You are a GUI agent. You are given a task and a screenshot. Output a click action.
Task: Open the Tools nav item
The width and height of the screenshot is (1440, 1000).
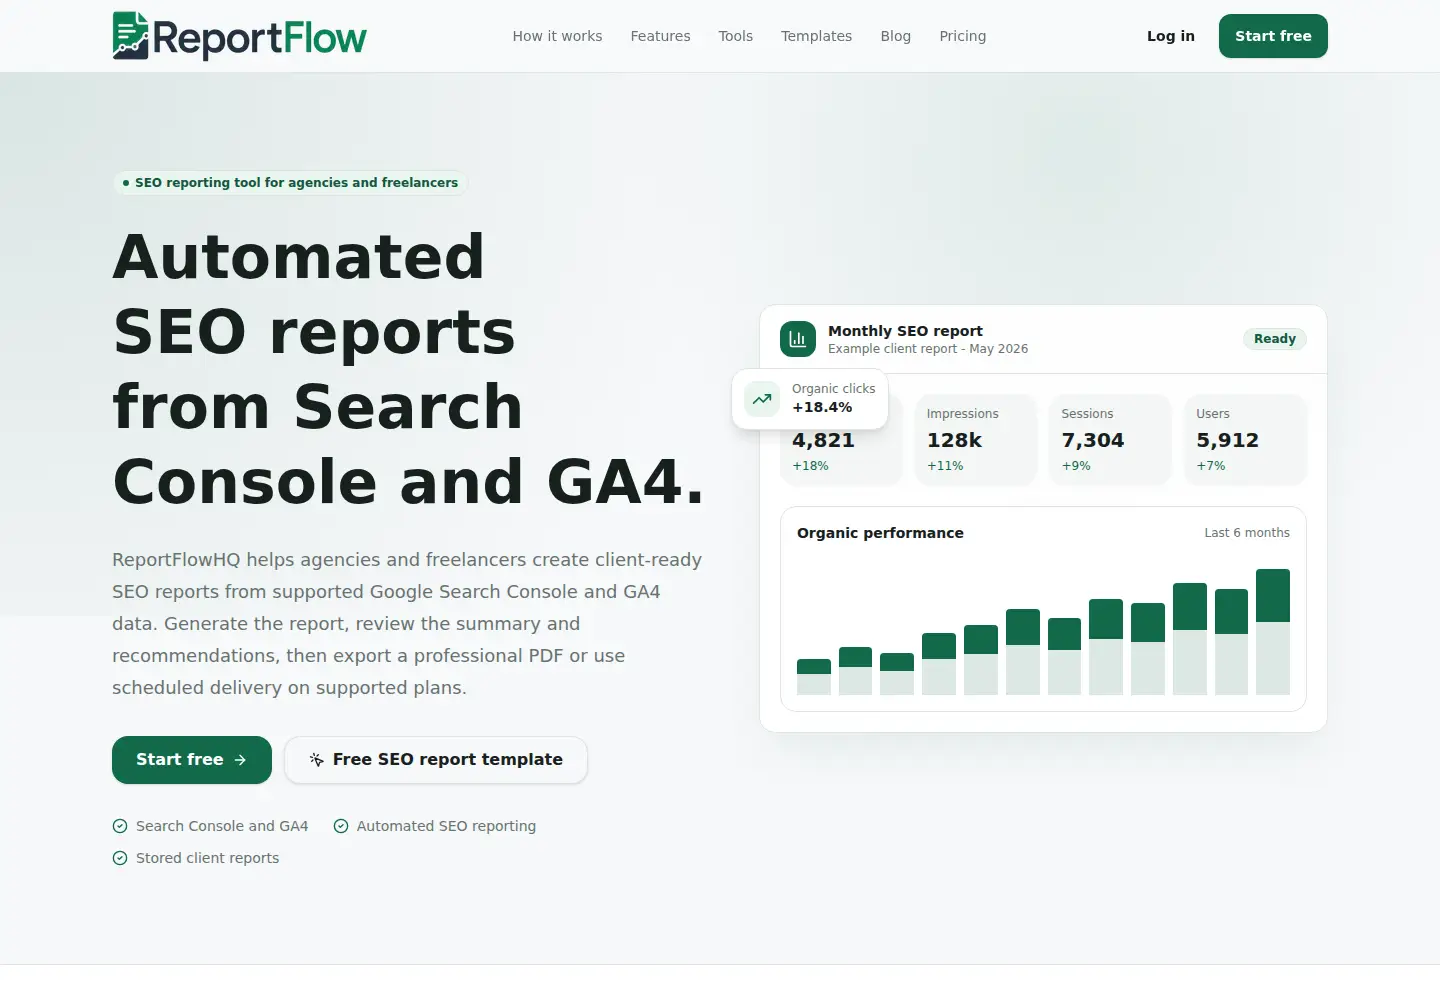[x=735, y=36]
